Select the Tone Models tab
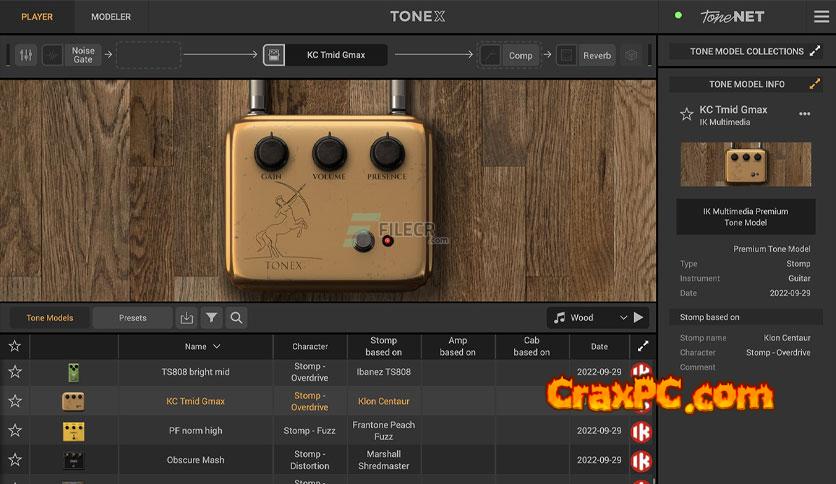The width and height of the screenshot is (836, 484). [x=50, y=318]
